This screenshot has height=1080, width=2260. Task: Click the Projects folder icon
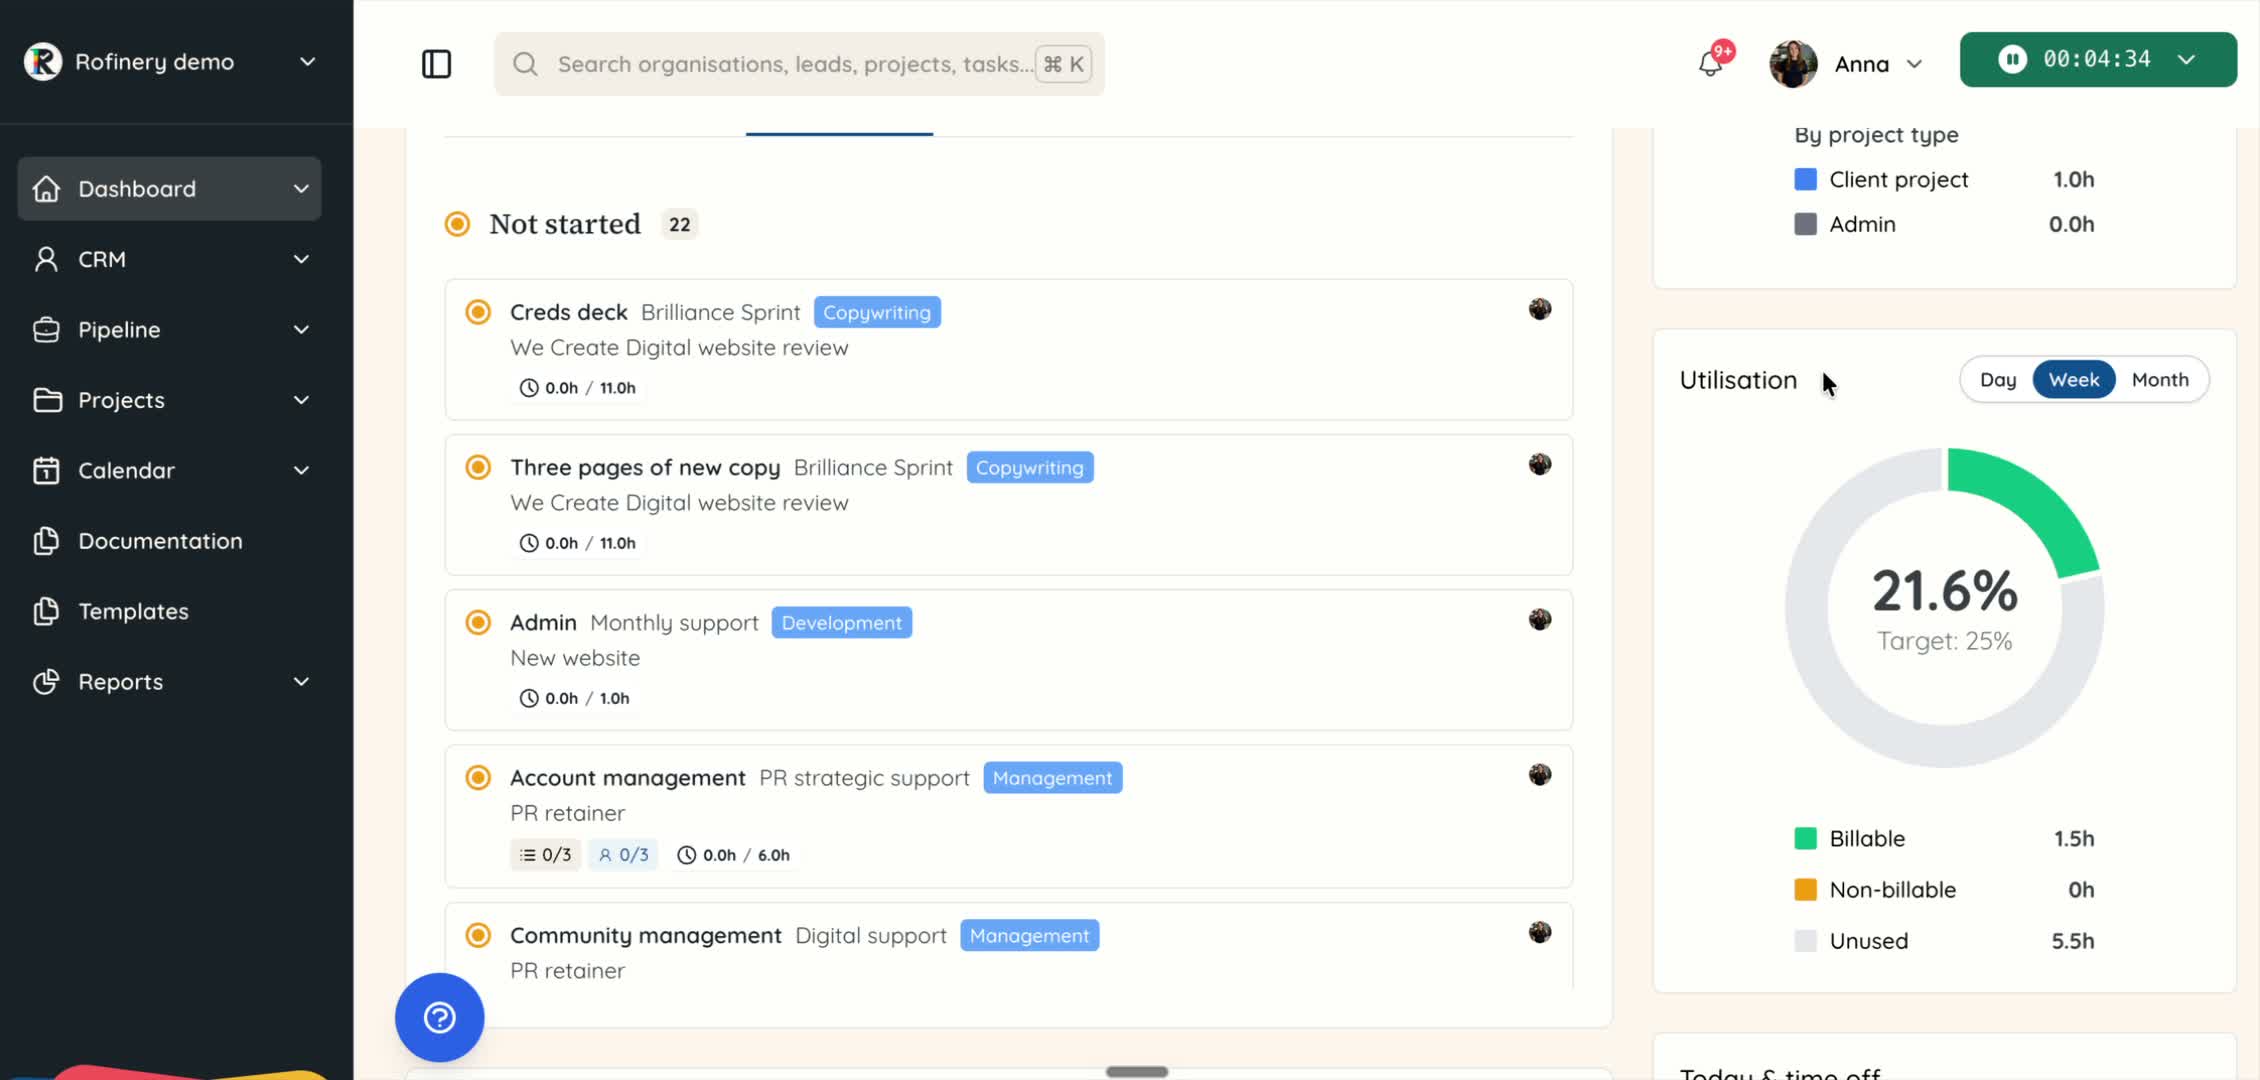[46, 400]
